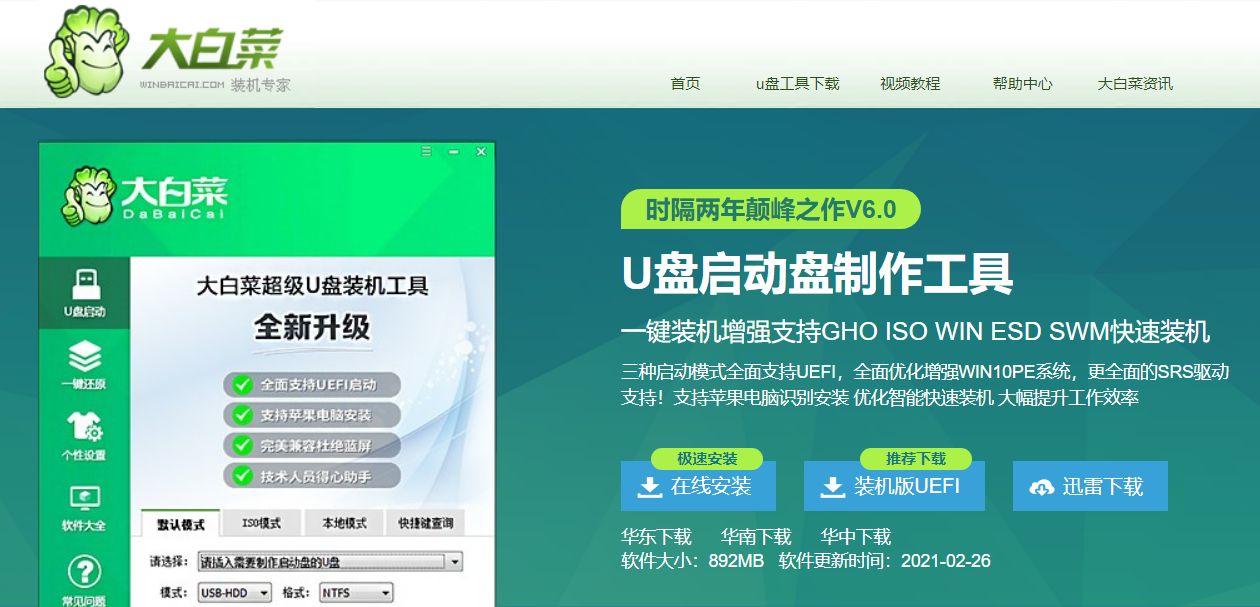Click the 支持苹果电脑安装 check icon
The image size is (1260, 607).
pyautogui.click(x=242, y=414)
